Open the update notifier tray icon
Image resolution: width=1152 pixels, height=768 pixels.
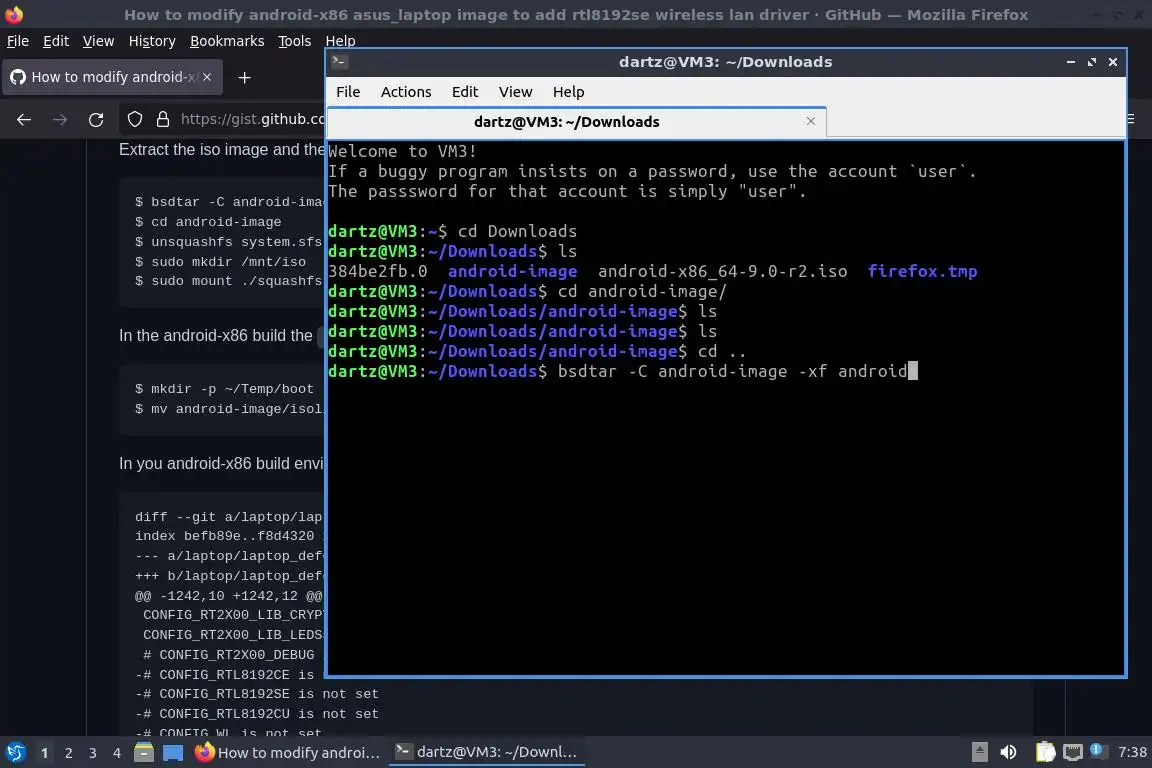pos(1097,750)
